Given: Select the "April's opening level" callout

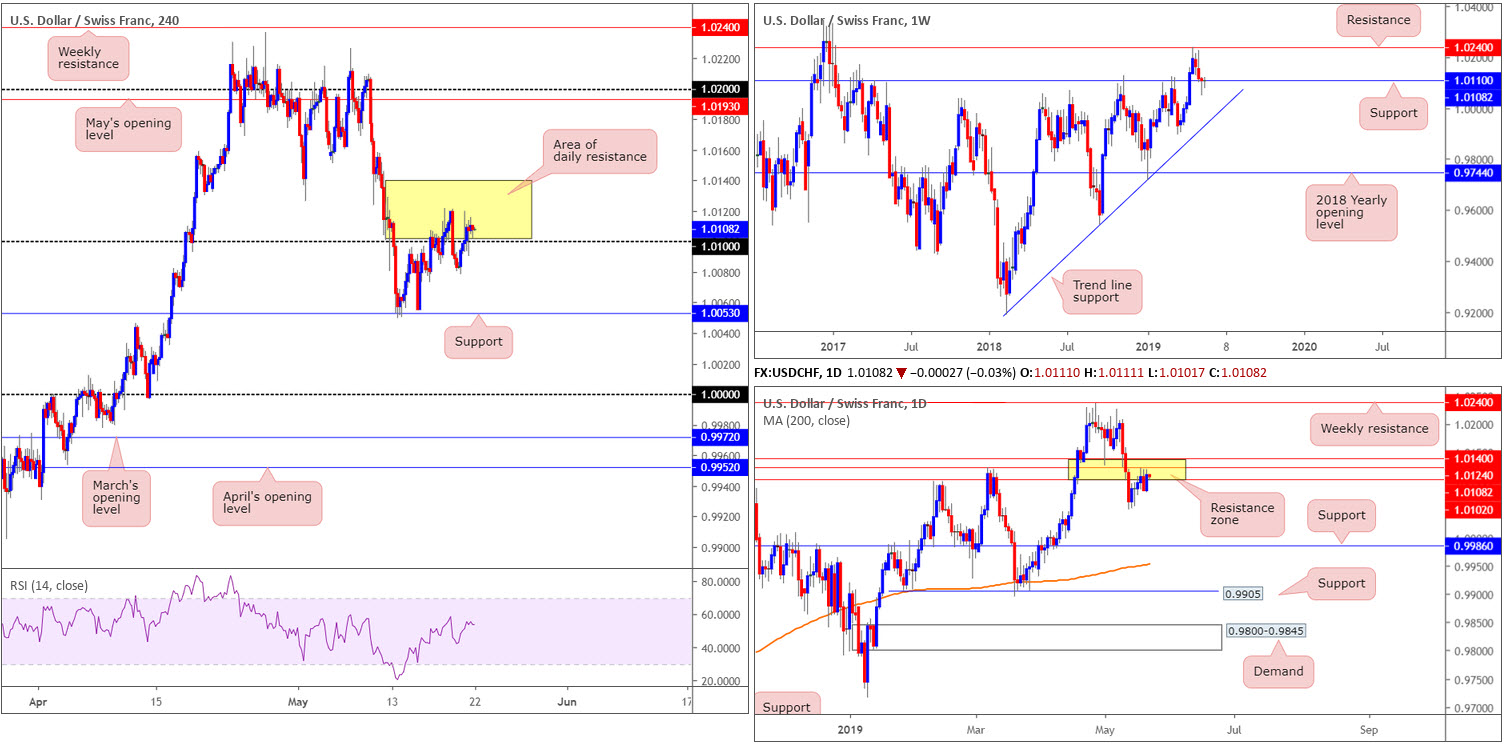Looking at the screenshot, I should pos(267,504).
